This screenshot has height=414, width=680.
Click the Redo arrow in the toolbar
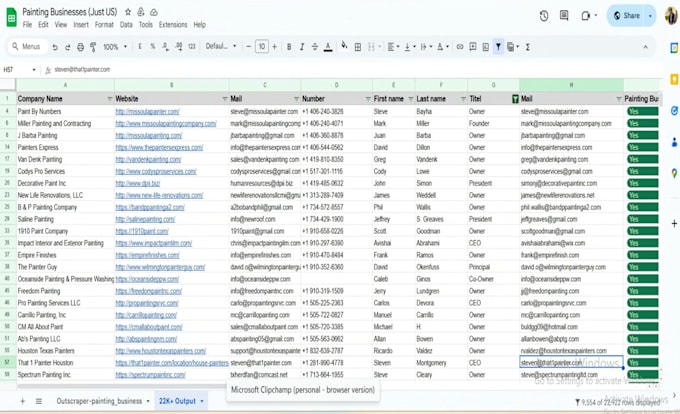pyautogui.click(x=68, y=47)
